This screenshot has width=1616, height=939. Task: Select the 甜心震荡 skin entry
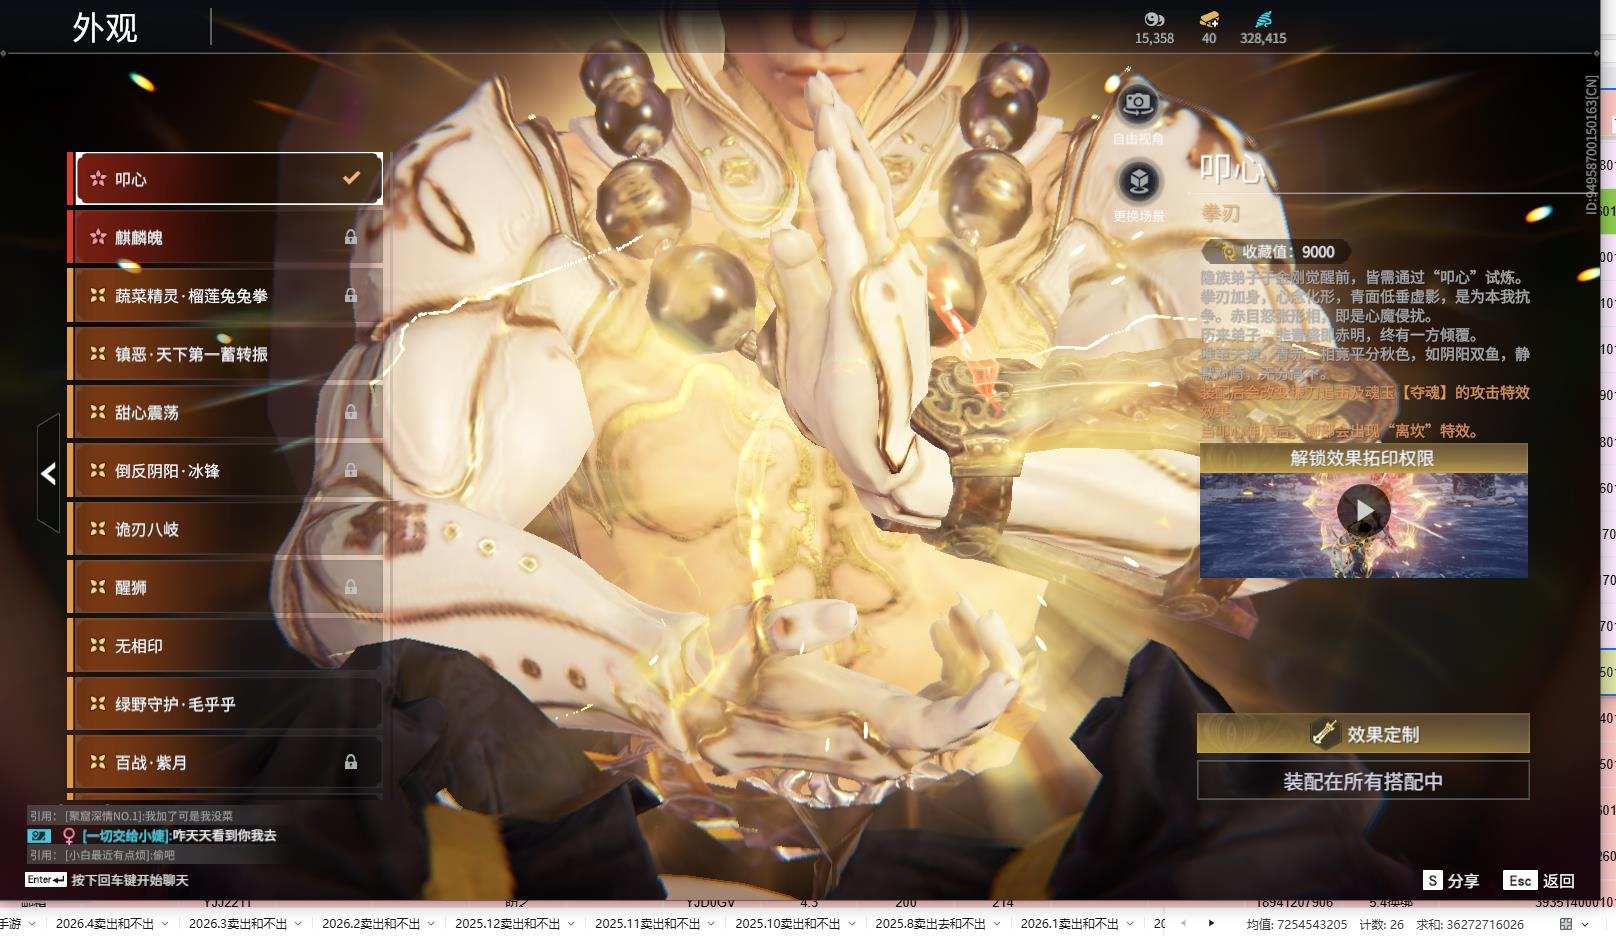point(227,412)
